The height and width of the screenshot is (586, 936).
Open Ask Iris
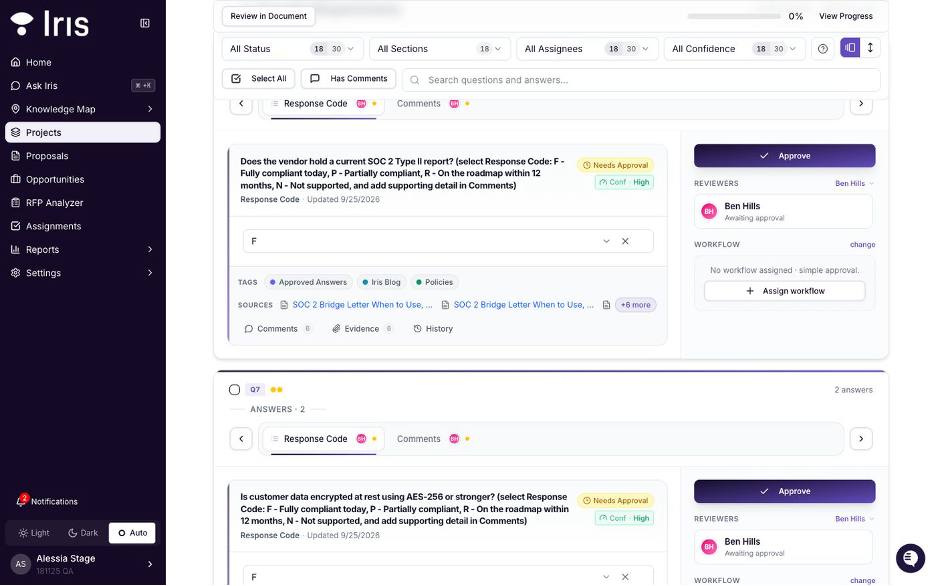point(82,85)
